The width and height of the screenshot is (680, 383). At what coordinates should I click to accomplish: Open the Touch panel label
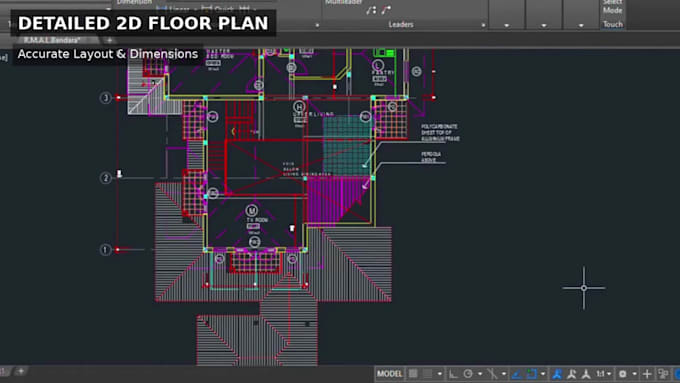(613, 24)
